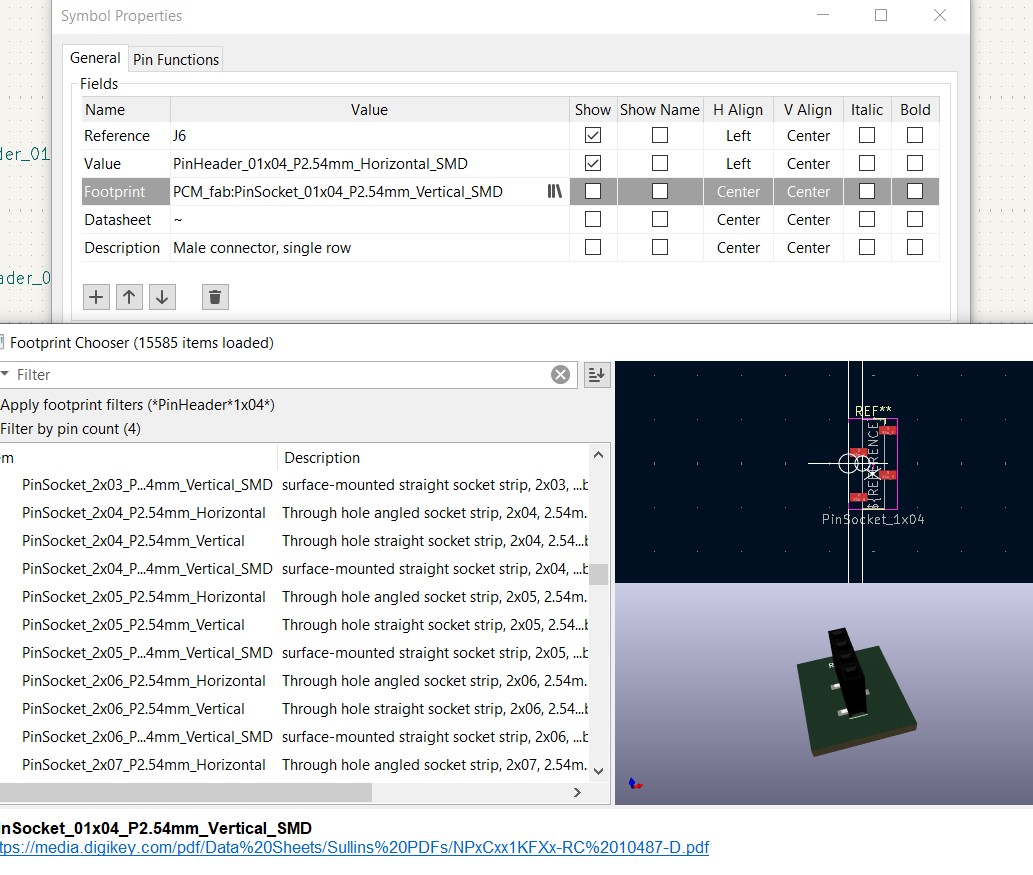1033x875 pixels.
Task: Click the 2D footprint preview canvas
Action: [824, 472]
